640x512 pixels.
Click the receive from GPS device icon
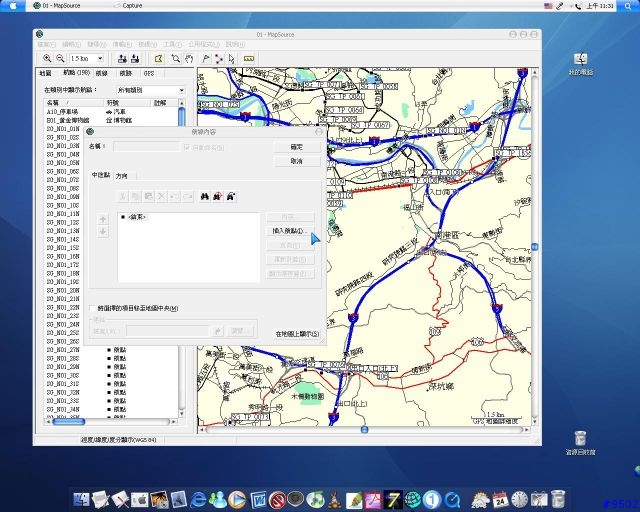pyautogui.click(x=135, y=58)
